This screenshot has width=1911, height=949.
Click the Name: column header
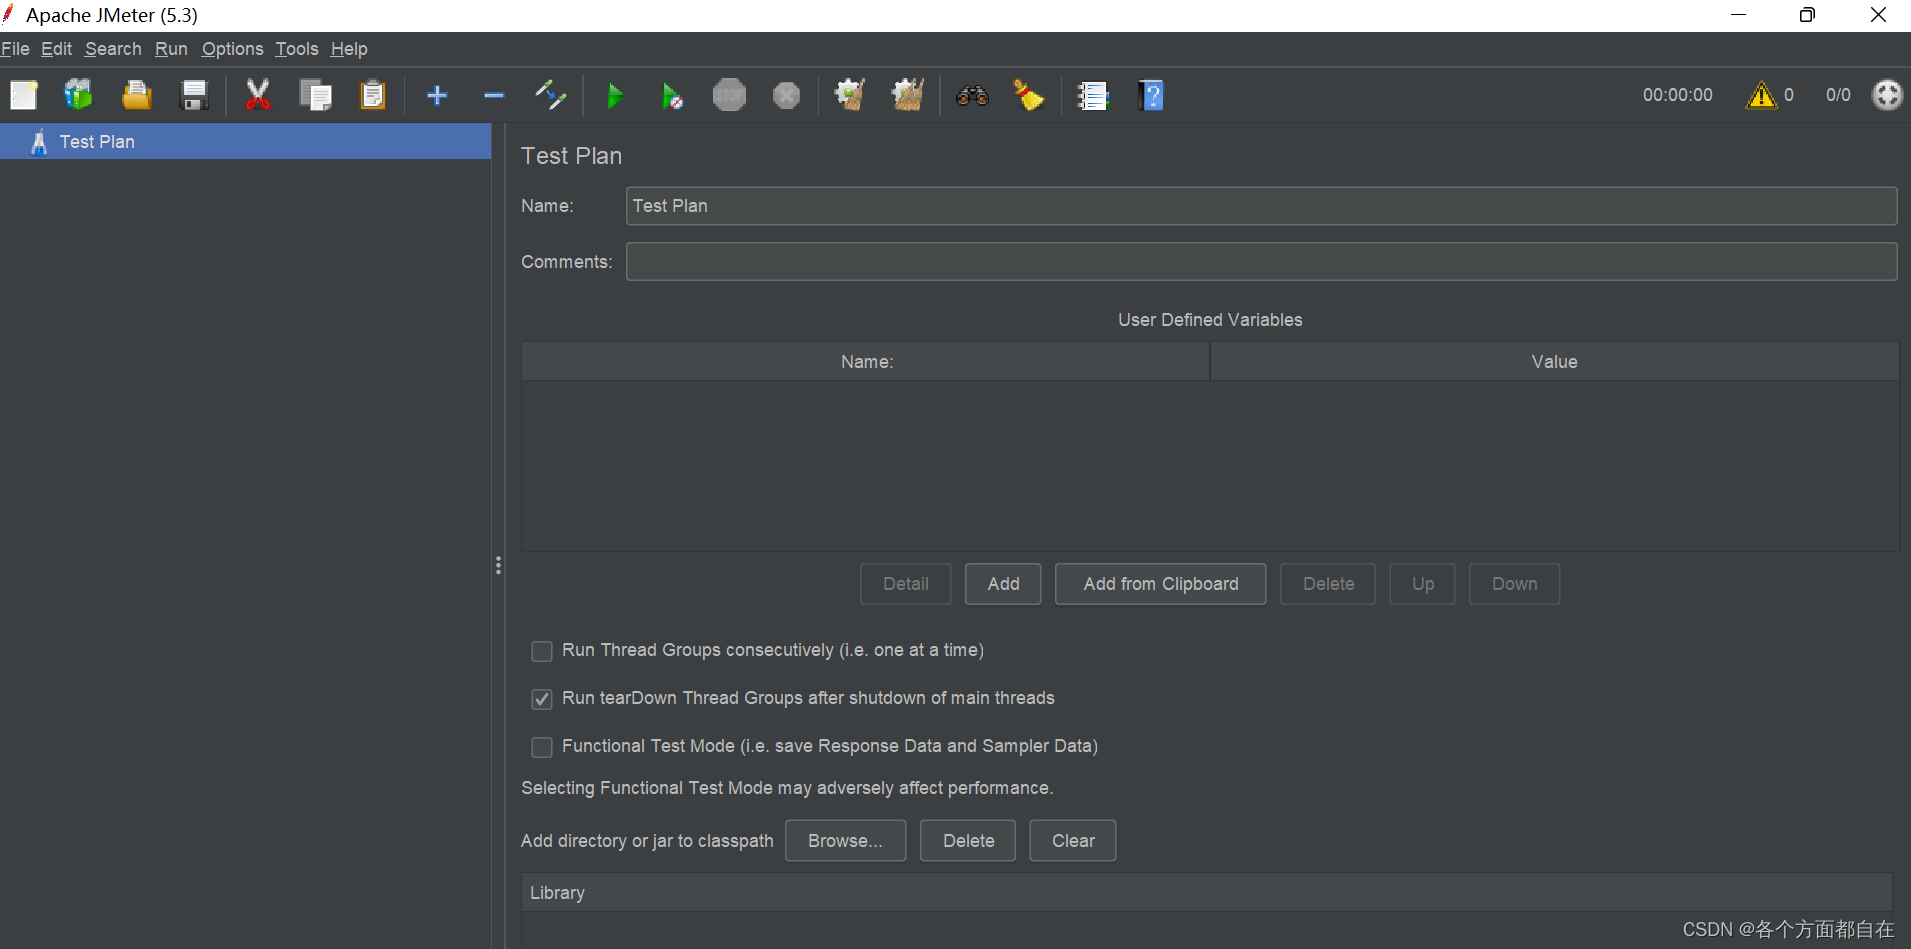(x=866, y=362)
